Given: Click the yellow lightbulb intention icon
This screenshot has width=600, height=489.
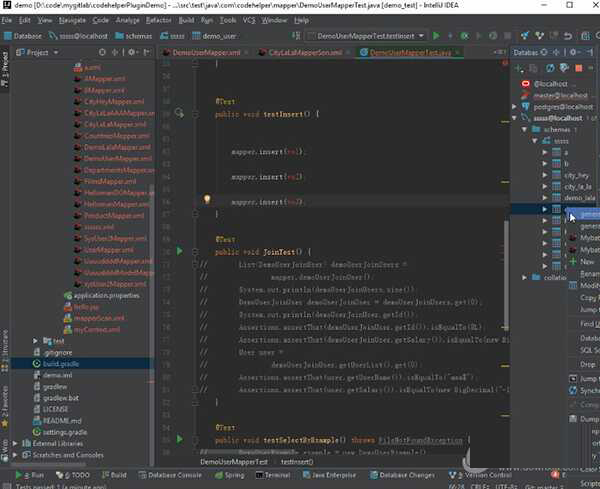Looking at the screenshot, I should [x=207, y=200].
